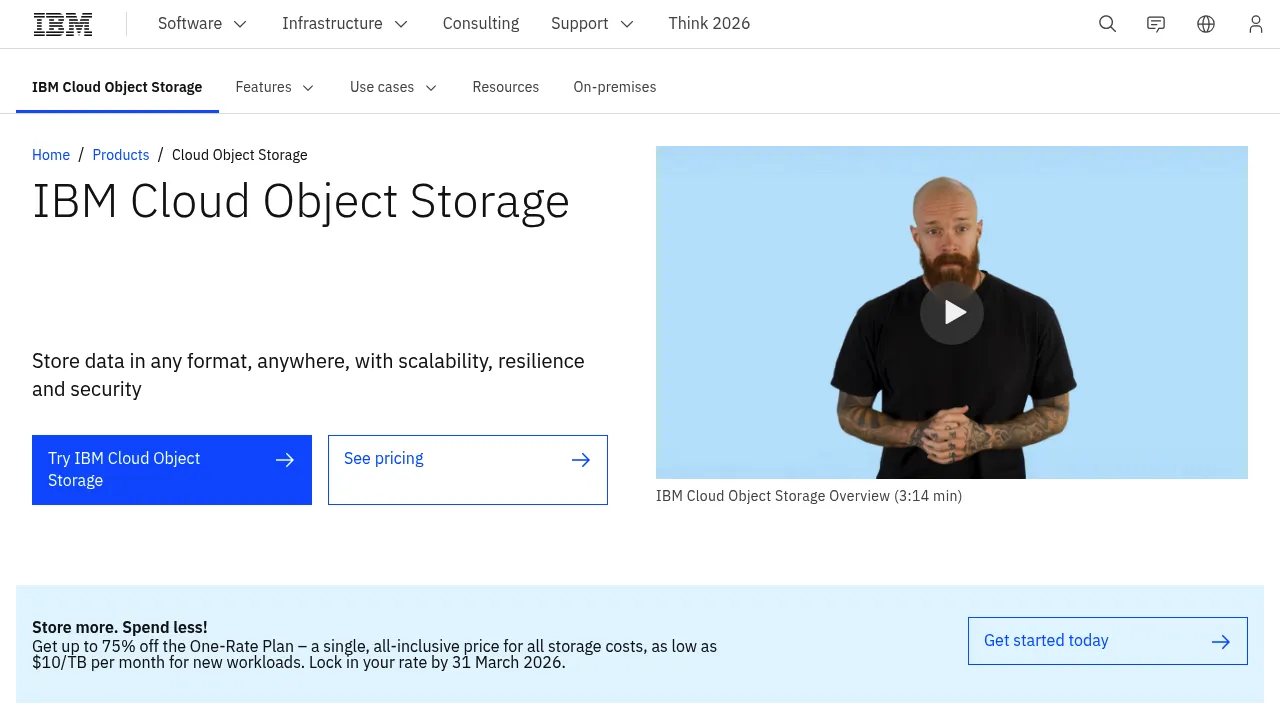The width and height of the screenshot is (1280, 720).
Task: Open the Consulting menu item
Action: click(x=481, y=24)
